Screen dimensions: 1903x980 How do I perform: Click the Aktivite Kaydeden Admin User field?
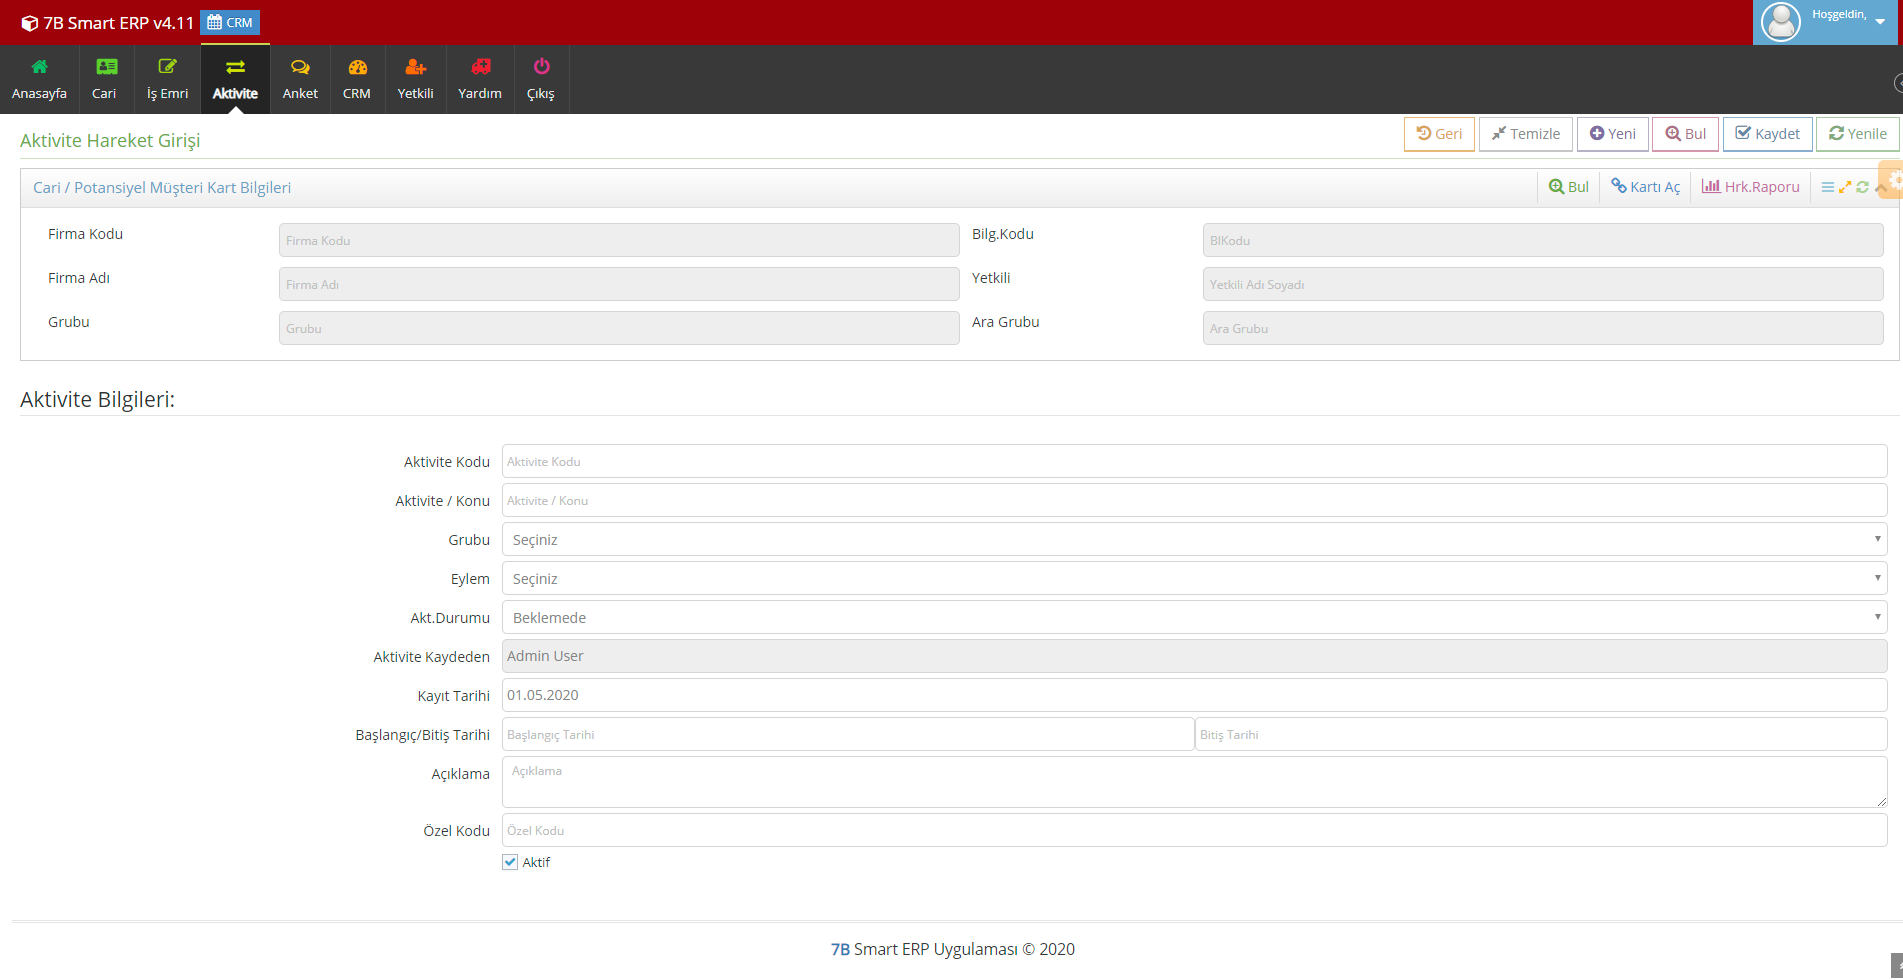tap(1194, 656)
